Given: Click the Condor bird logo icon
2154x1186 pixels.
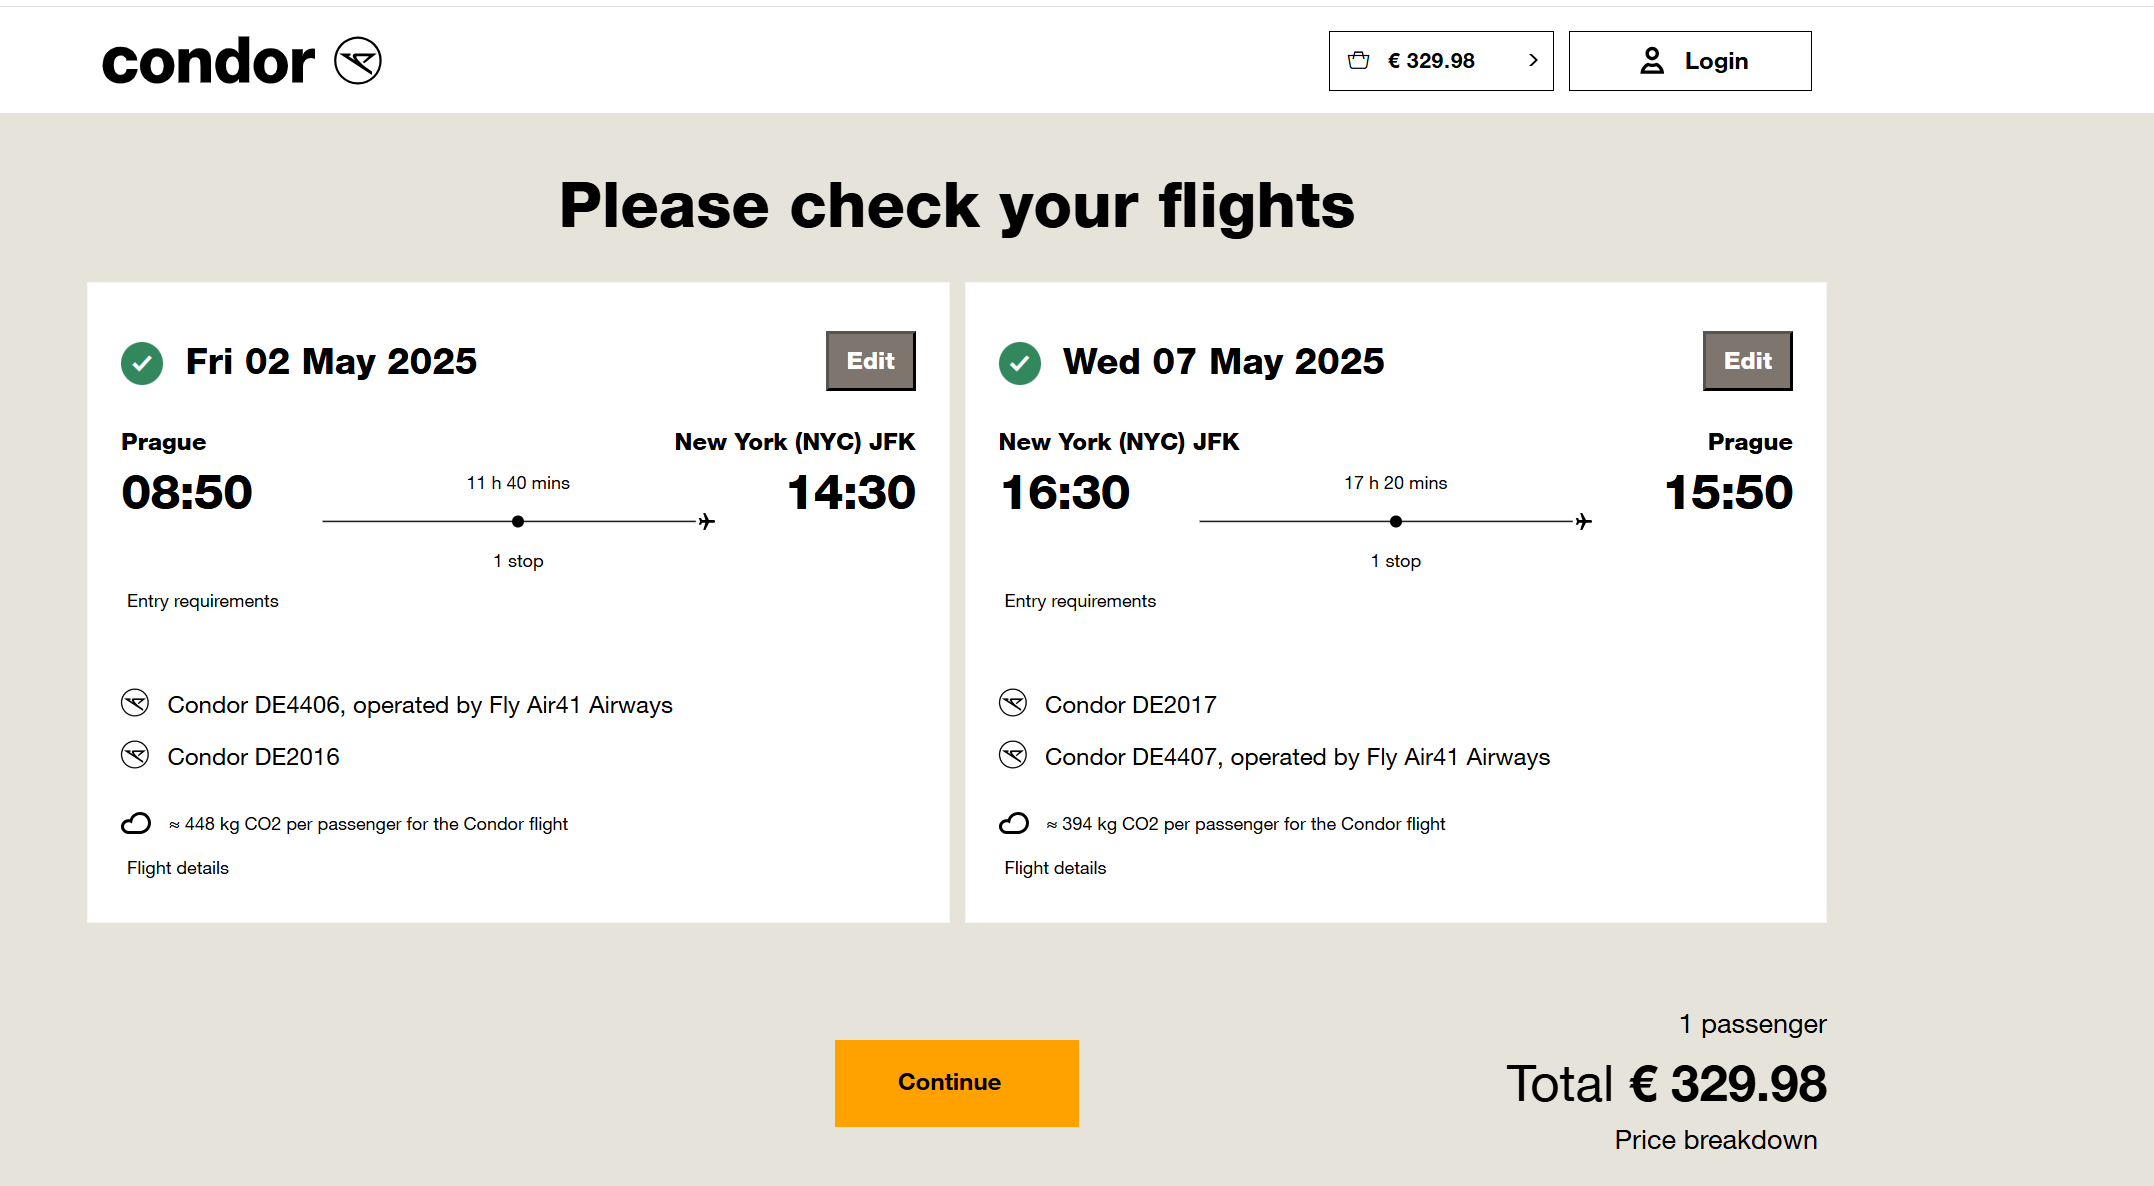Looking at the screenshot, I should [358, 61].
